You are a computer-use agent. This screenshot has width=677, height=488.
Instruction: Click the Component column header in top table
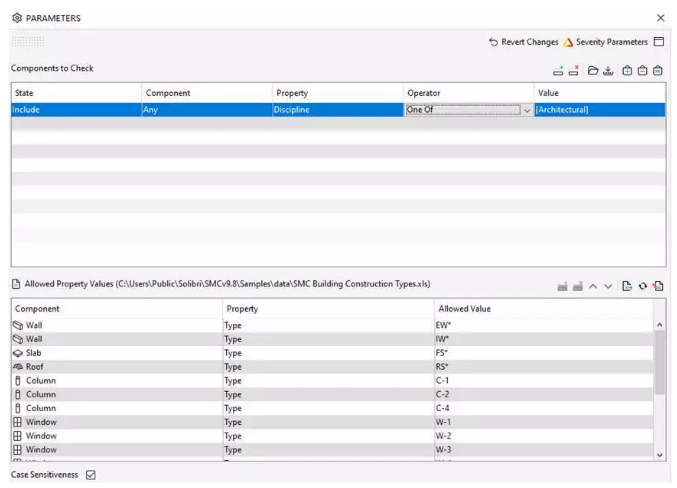(207, 93)
